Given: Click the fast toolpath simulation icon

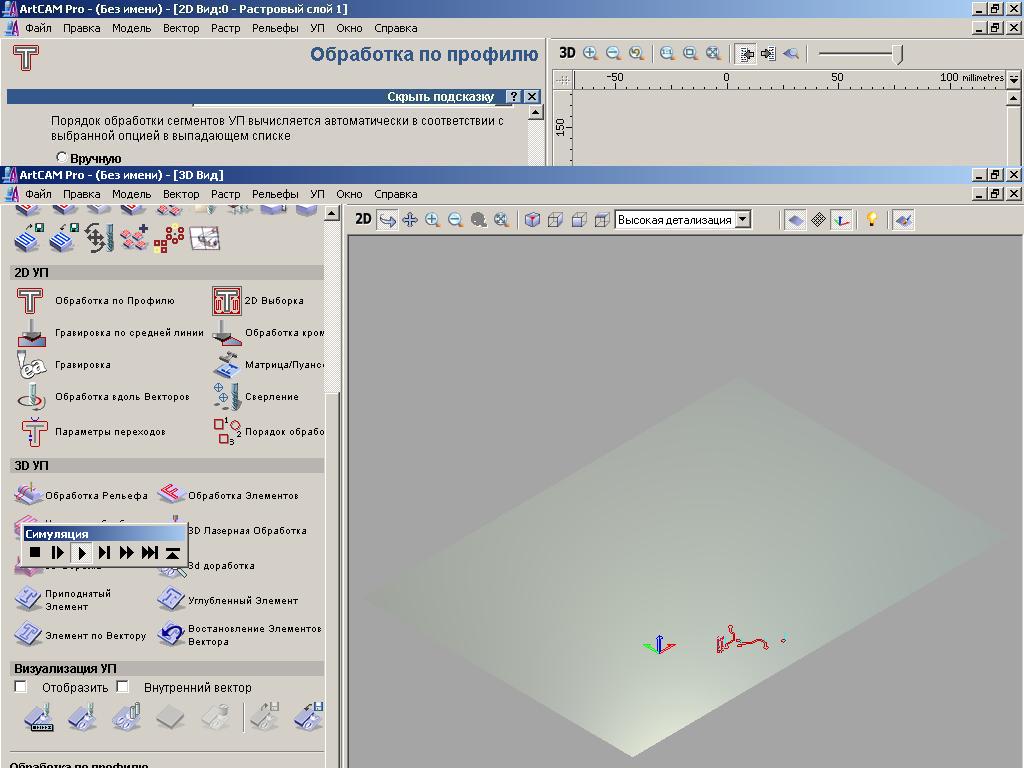Looking at the screenshot, I should pos(82,717).
